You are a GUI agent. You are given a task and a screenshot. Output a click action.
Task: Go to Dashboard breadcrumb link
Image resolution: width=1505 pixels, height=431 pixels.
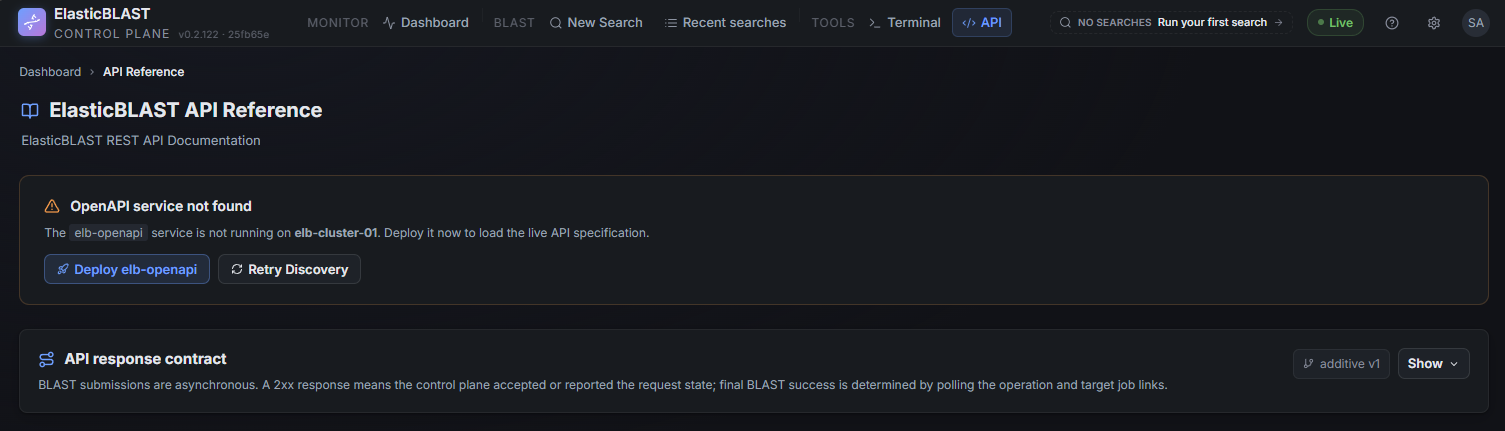point(50,72)
